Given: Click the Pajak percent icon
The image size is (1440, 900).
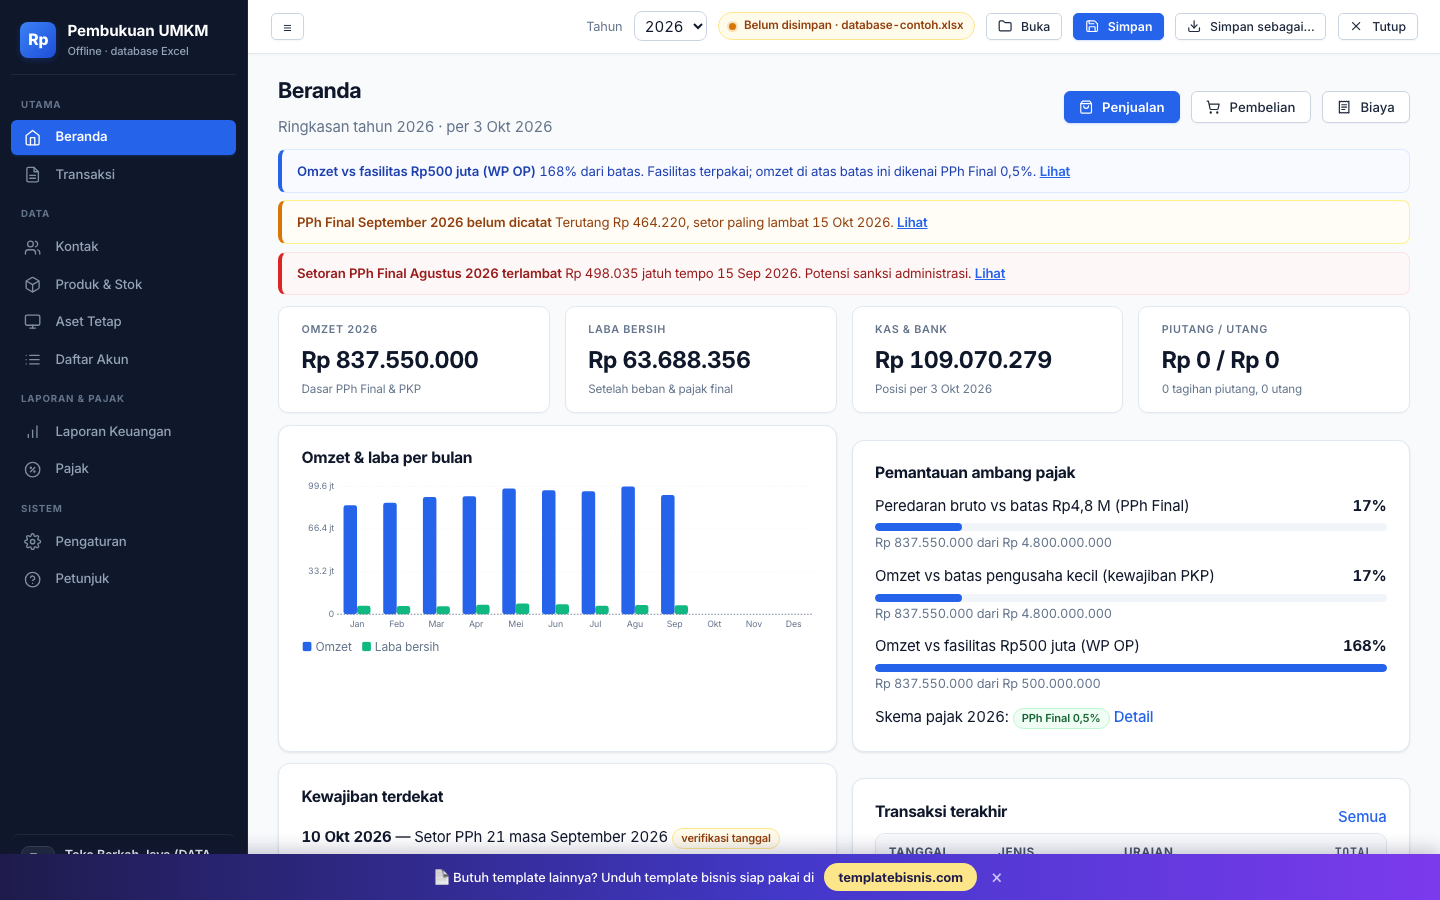Looking at the screenshot, I should (x=33, y=469).
